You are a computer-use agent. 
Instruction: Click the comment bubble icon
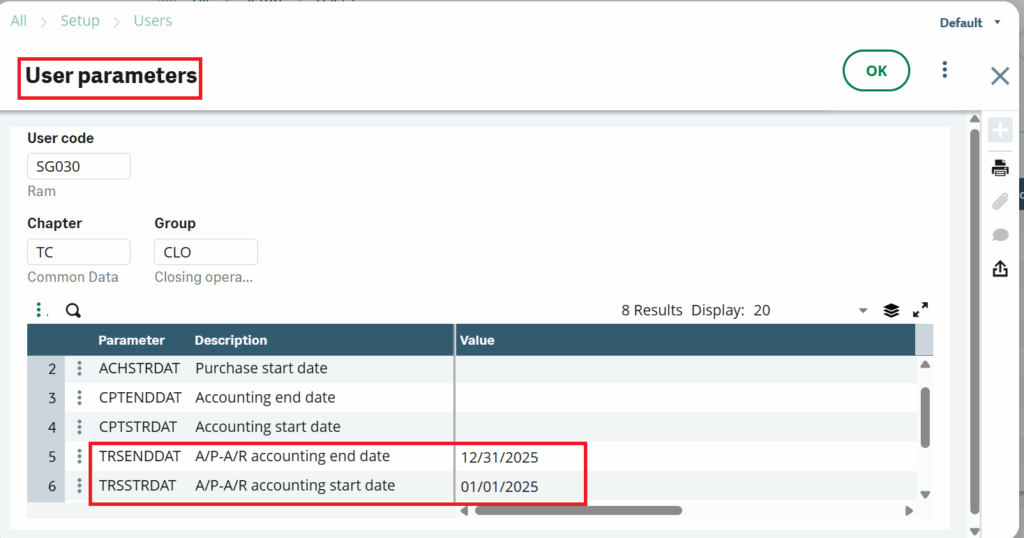(999, 235)
